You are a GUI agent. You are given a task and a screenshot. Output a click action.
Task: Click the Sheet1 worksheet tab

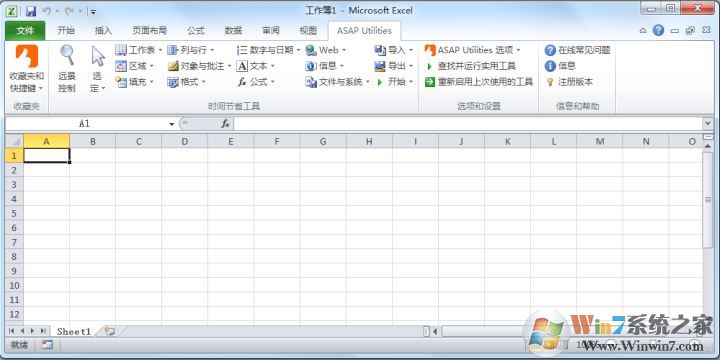click(74, 331)
